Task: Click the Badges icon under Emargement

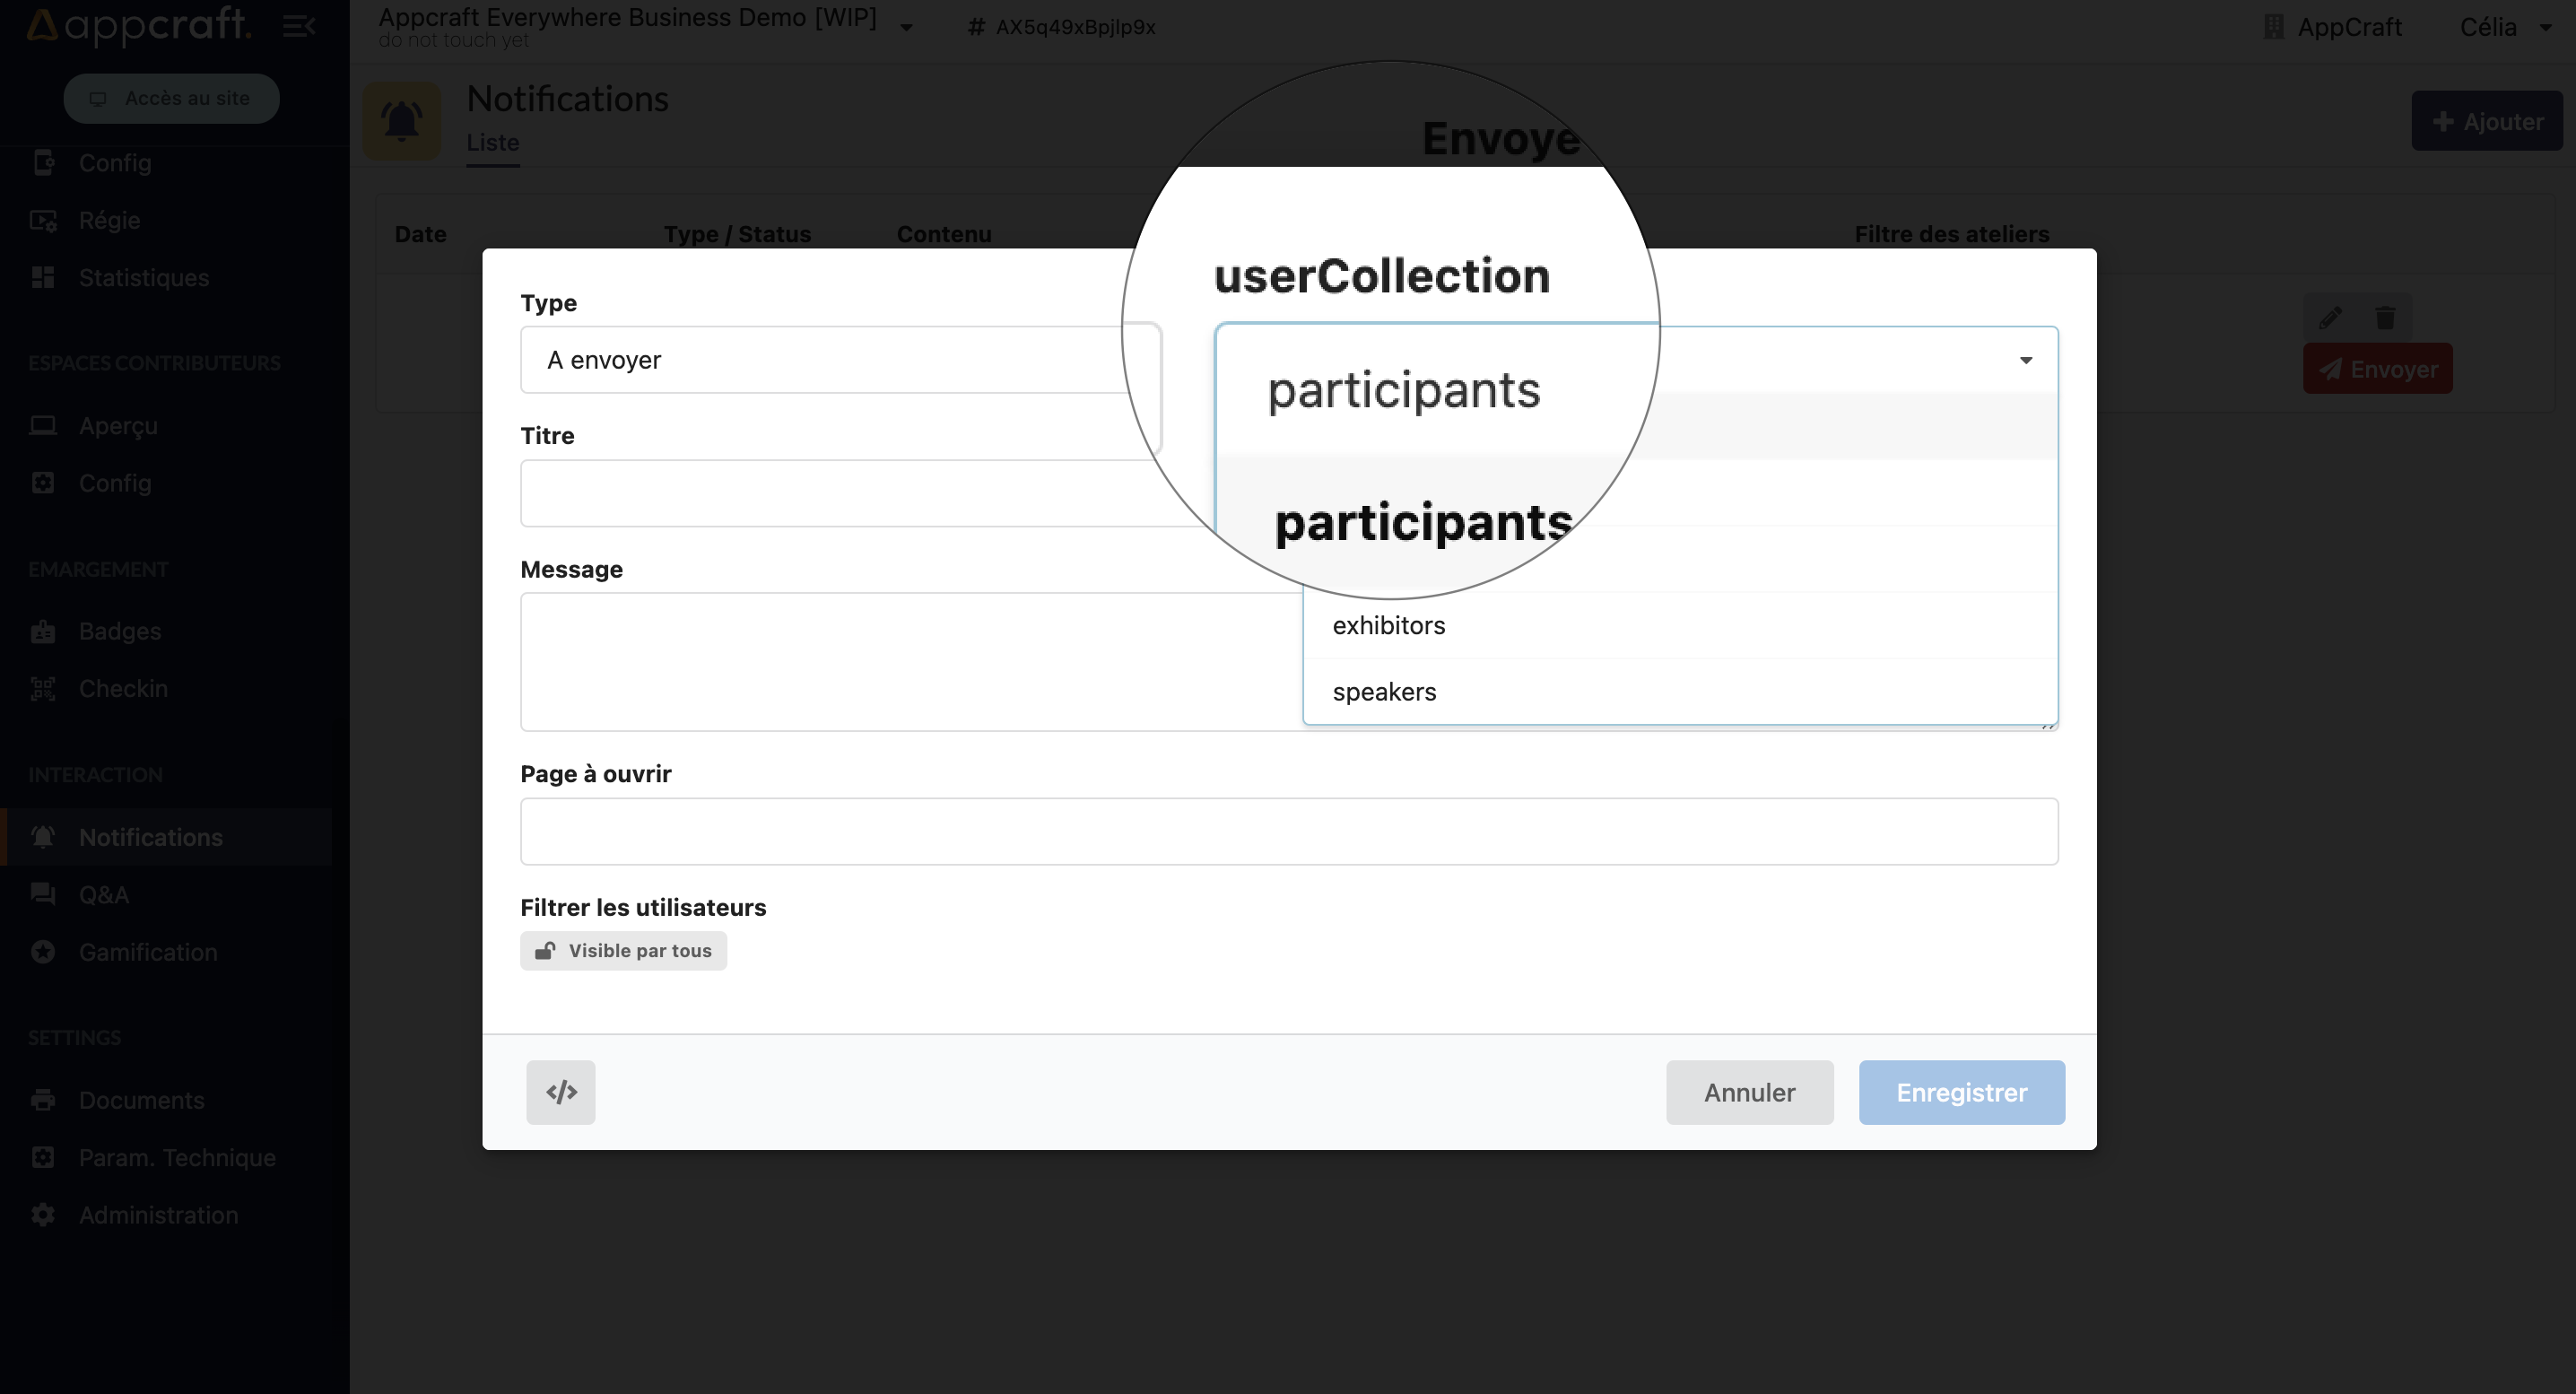Action: 43,630
